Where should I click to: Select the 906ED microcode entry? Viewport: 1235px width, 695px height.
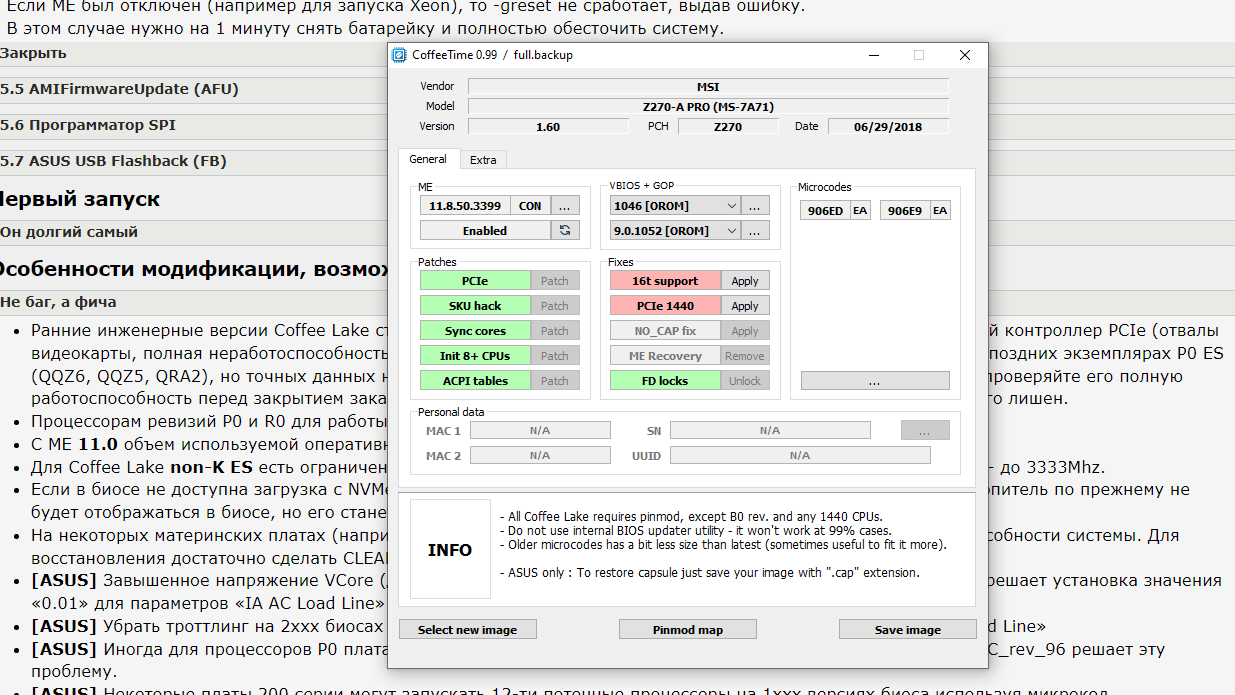(x=825, y=210)
